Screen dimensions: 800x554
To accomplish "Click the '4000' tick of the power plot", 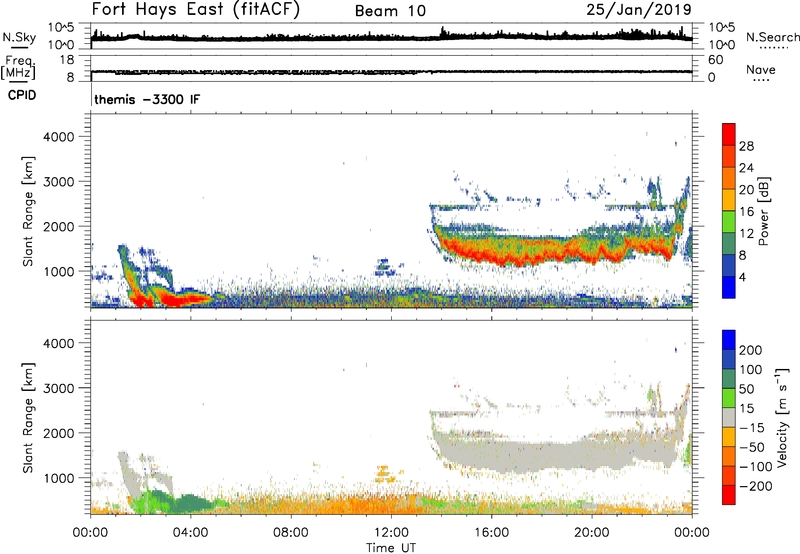I will tap(59, 137).
